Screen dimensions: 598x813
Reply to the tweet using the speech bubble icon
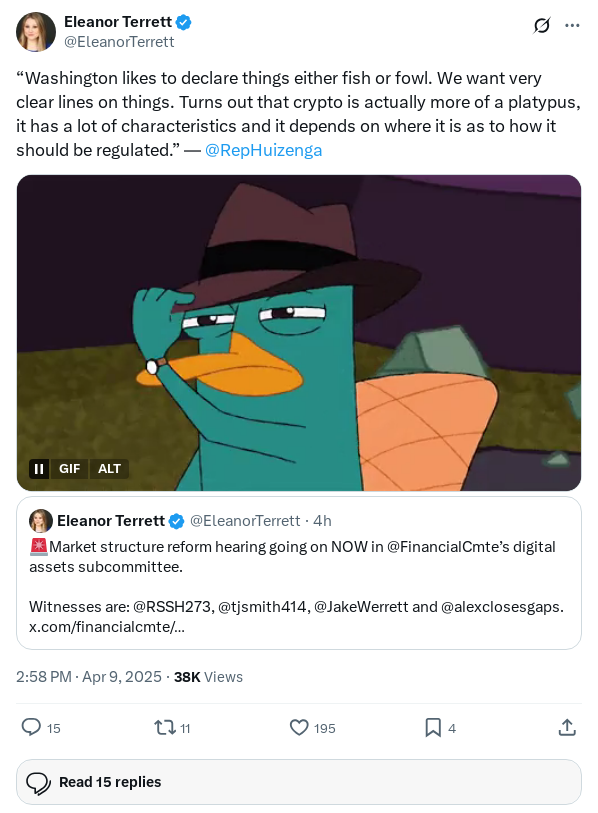click(31, 728)
